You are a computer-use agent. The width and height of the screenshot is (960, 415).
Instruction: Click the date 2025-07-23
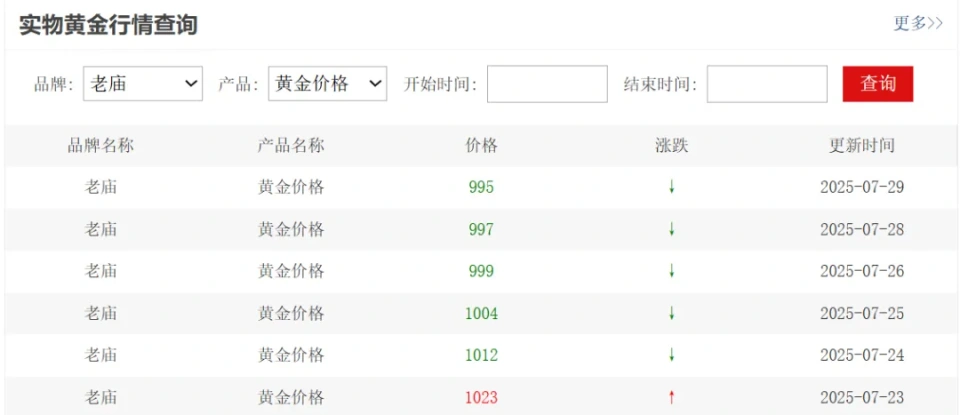(x=862, y=397)
